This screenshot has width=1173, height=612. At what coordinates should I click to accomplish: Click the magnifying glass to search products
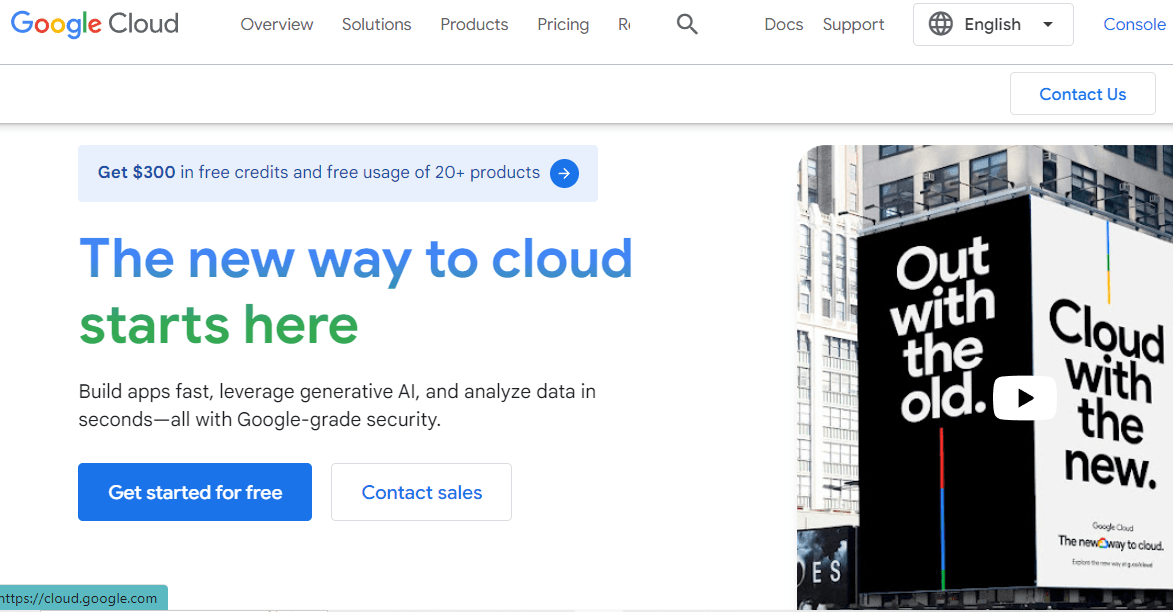pyautogui.click(x=687, y=24)
